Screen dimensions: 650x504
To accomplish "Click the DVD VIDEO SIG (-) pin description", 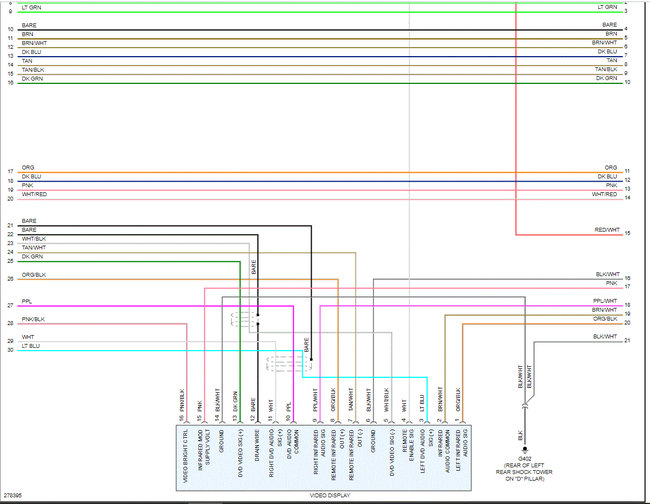I will pos(392,452).
